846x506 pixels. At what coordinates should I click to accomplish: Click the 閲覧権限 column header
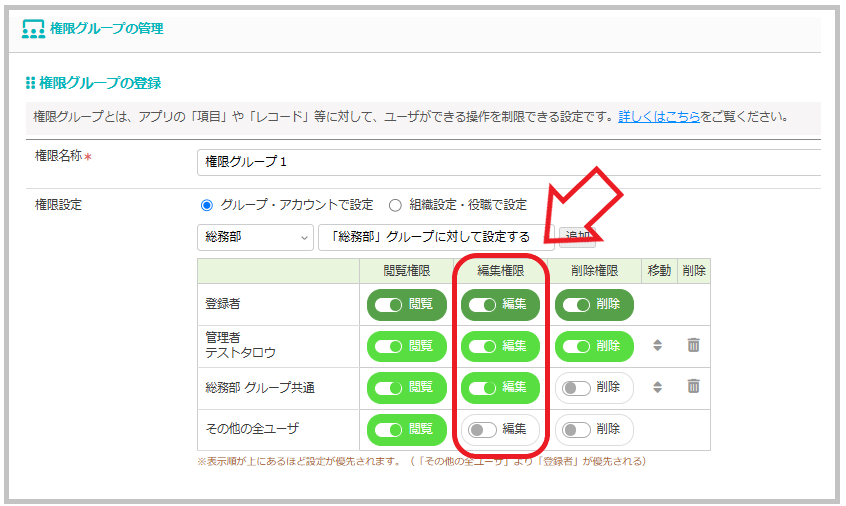pos(407,271)
